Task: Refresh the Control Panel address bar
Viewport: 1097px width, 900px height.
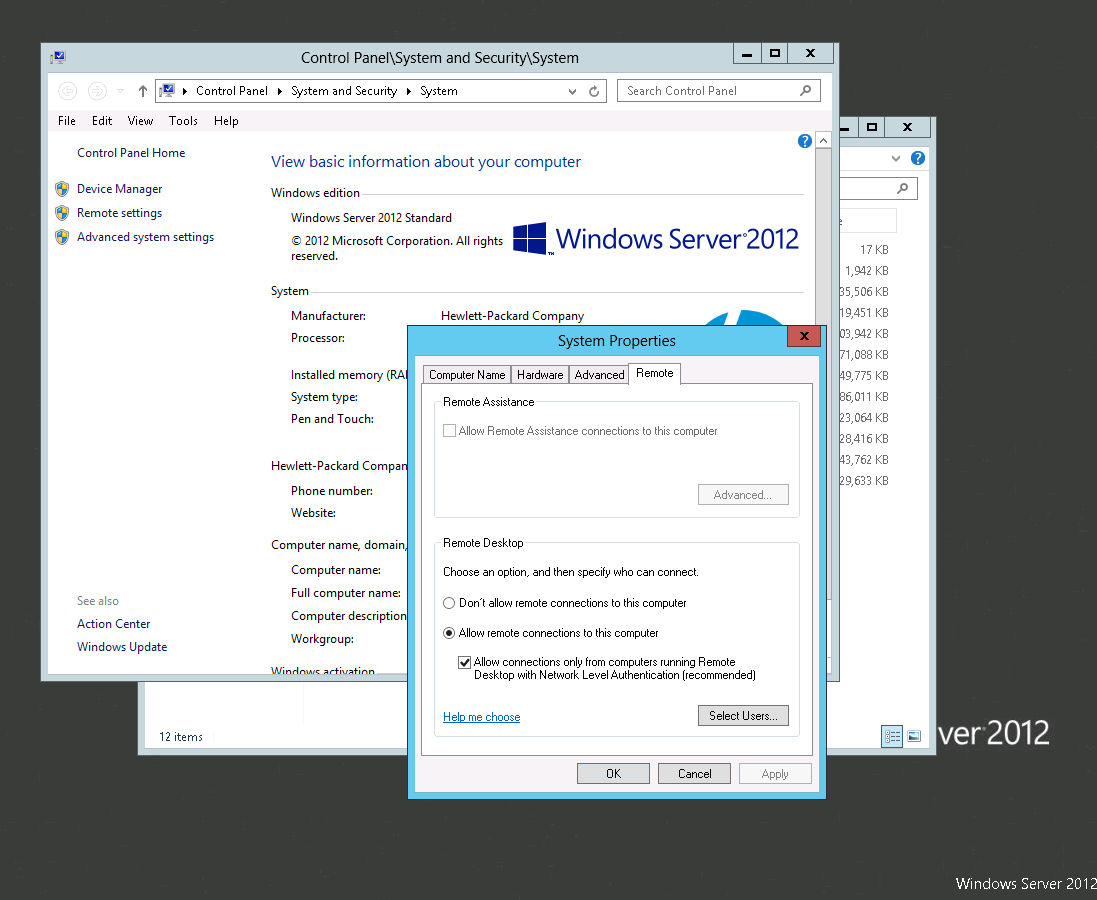Action: [x=594, y=91]
